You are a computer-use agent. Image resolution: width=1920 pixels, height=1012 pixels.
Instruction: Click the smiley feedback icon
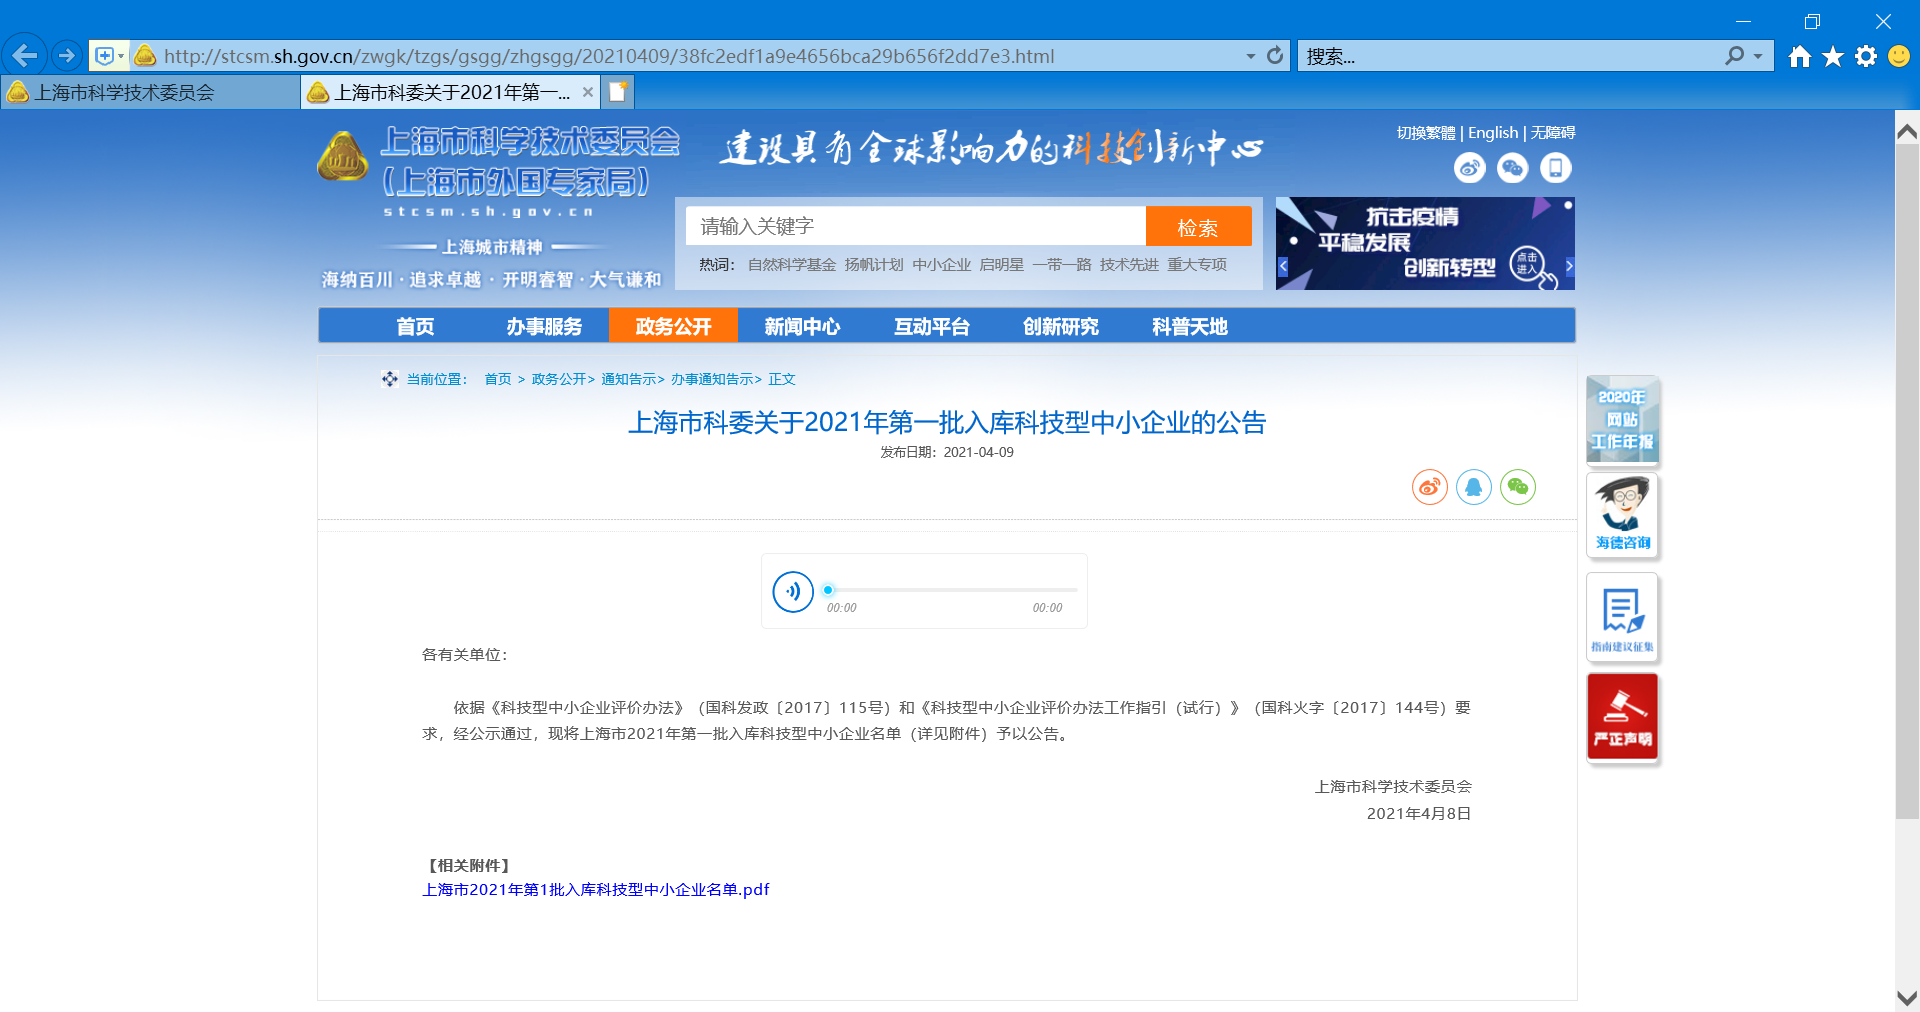(x=1899, y=56)
